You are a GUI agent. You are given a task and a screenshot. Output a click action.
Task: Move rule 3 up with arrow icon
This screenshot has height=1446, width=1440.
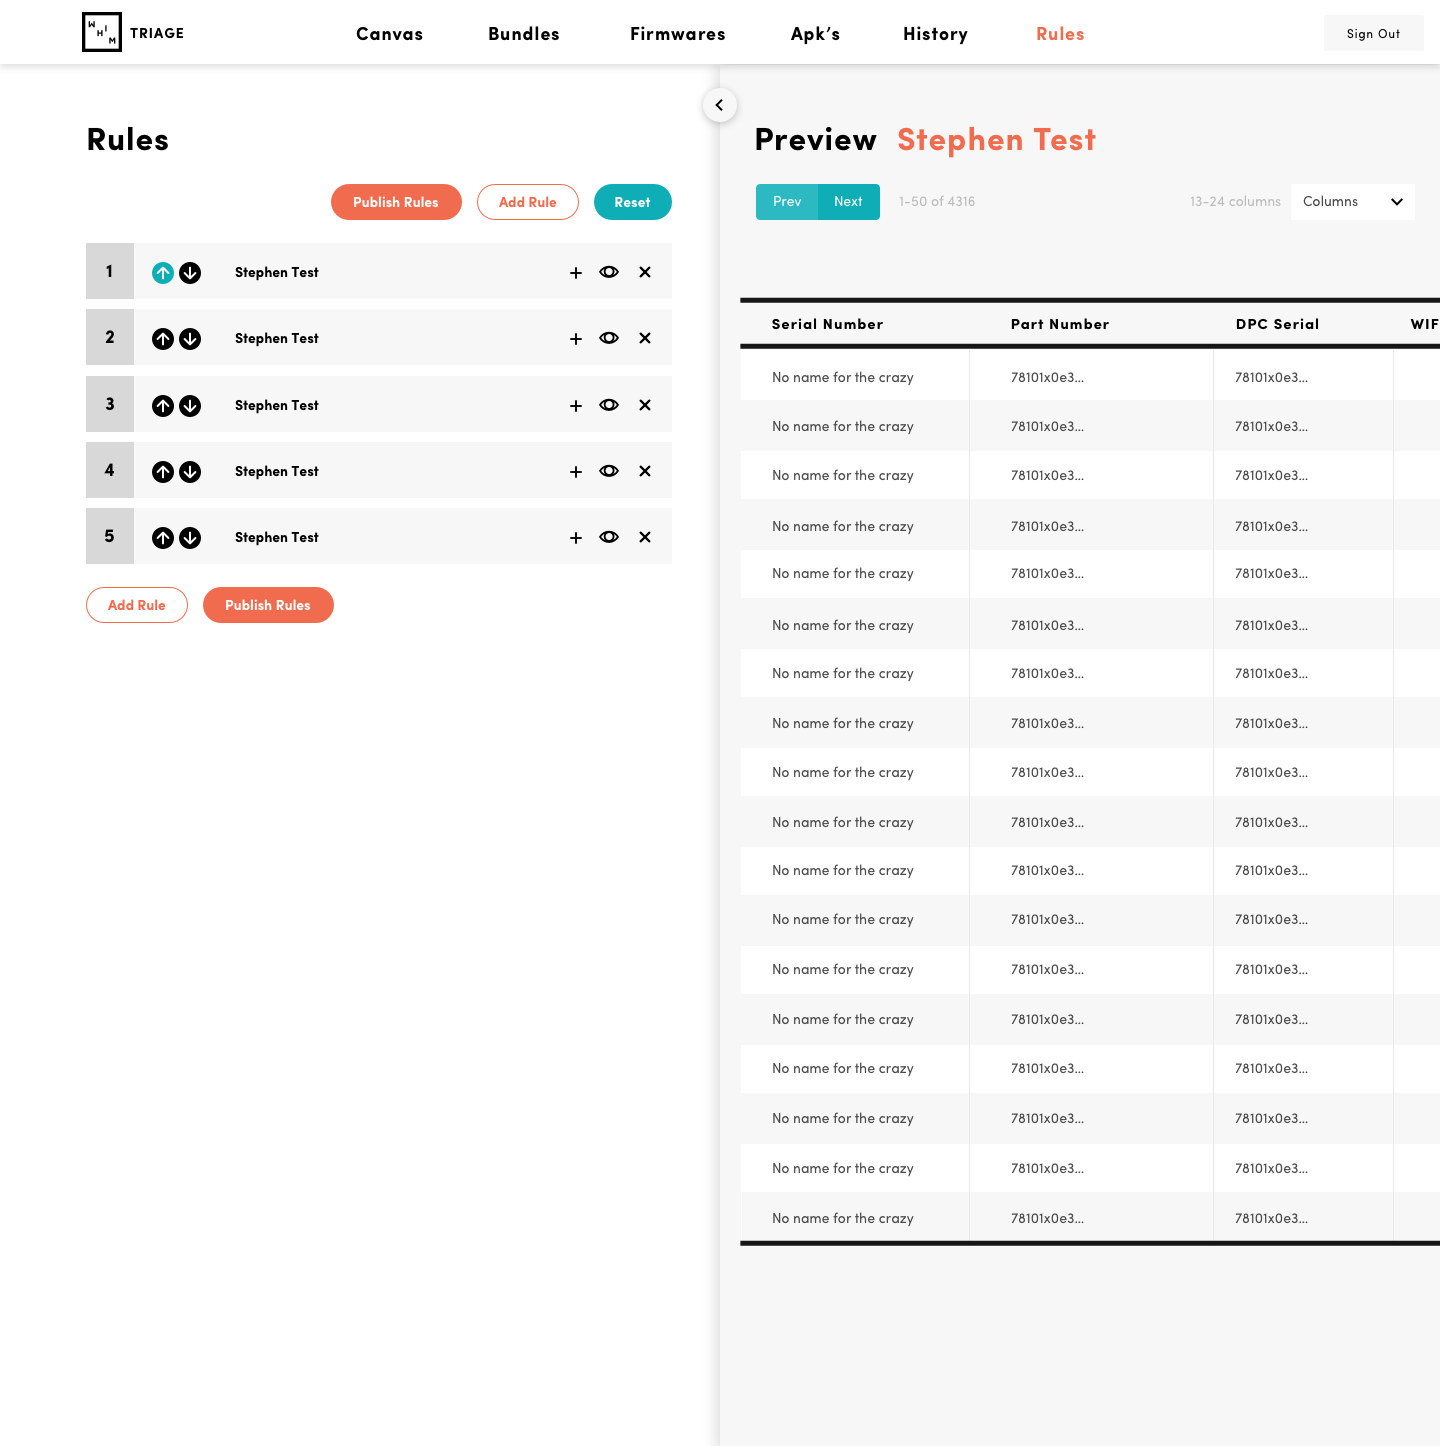tap(163, 406)
